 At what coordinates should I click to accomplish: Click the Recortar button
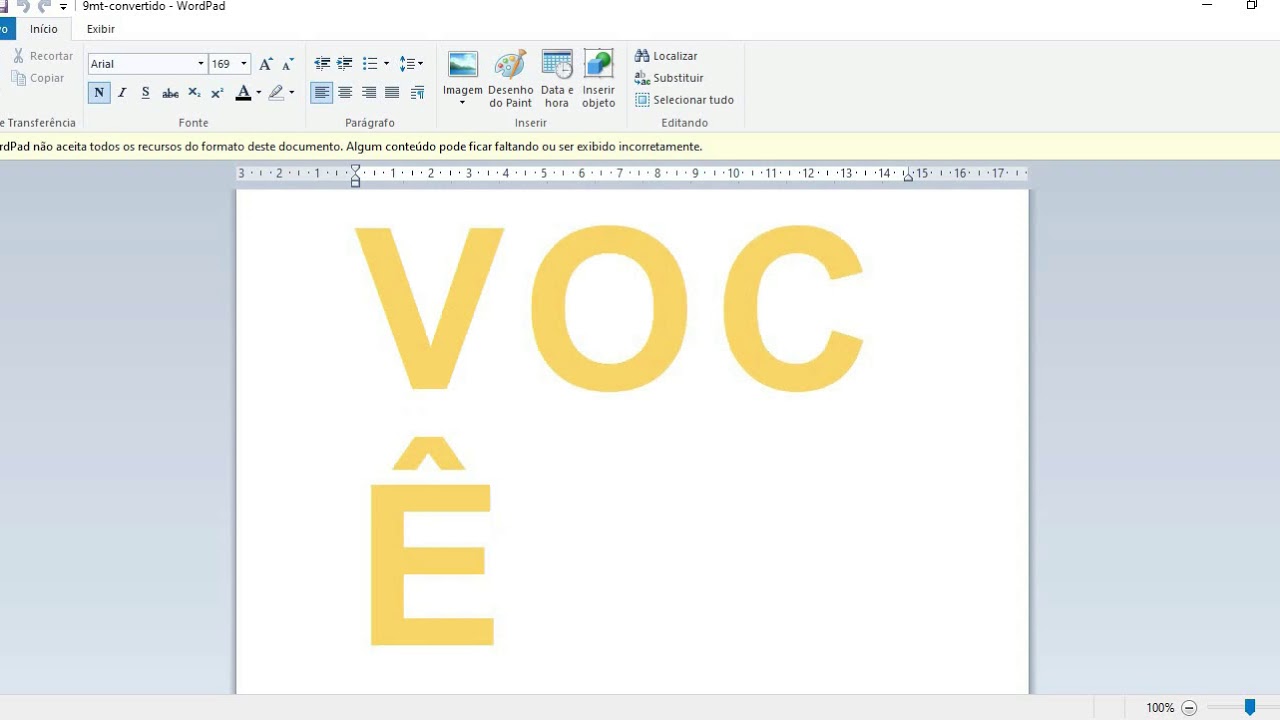[42, 56]
